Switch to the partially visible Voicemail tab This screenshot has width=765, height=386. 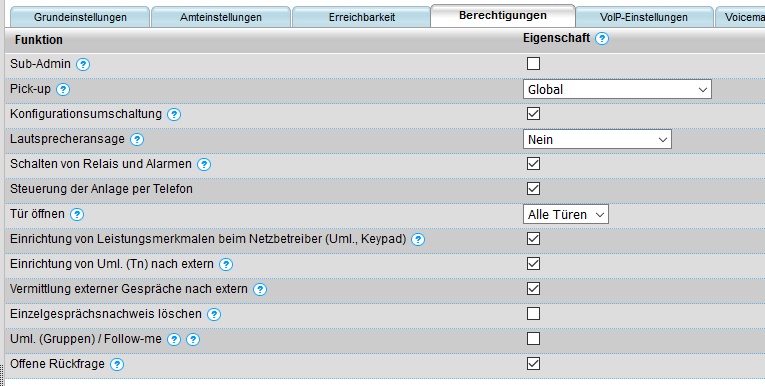tap(741, 17)
